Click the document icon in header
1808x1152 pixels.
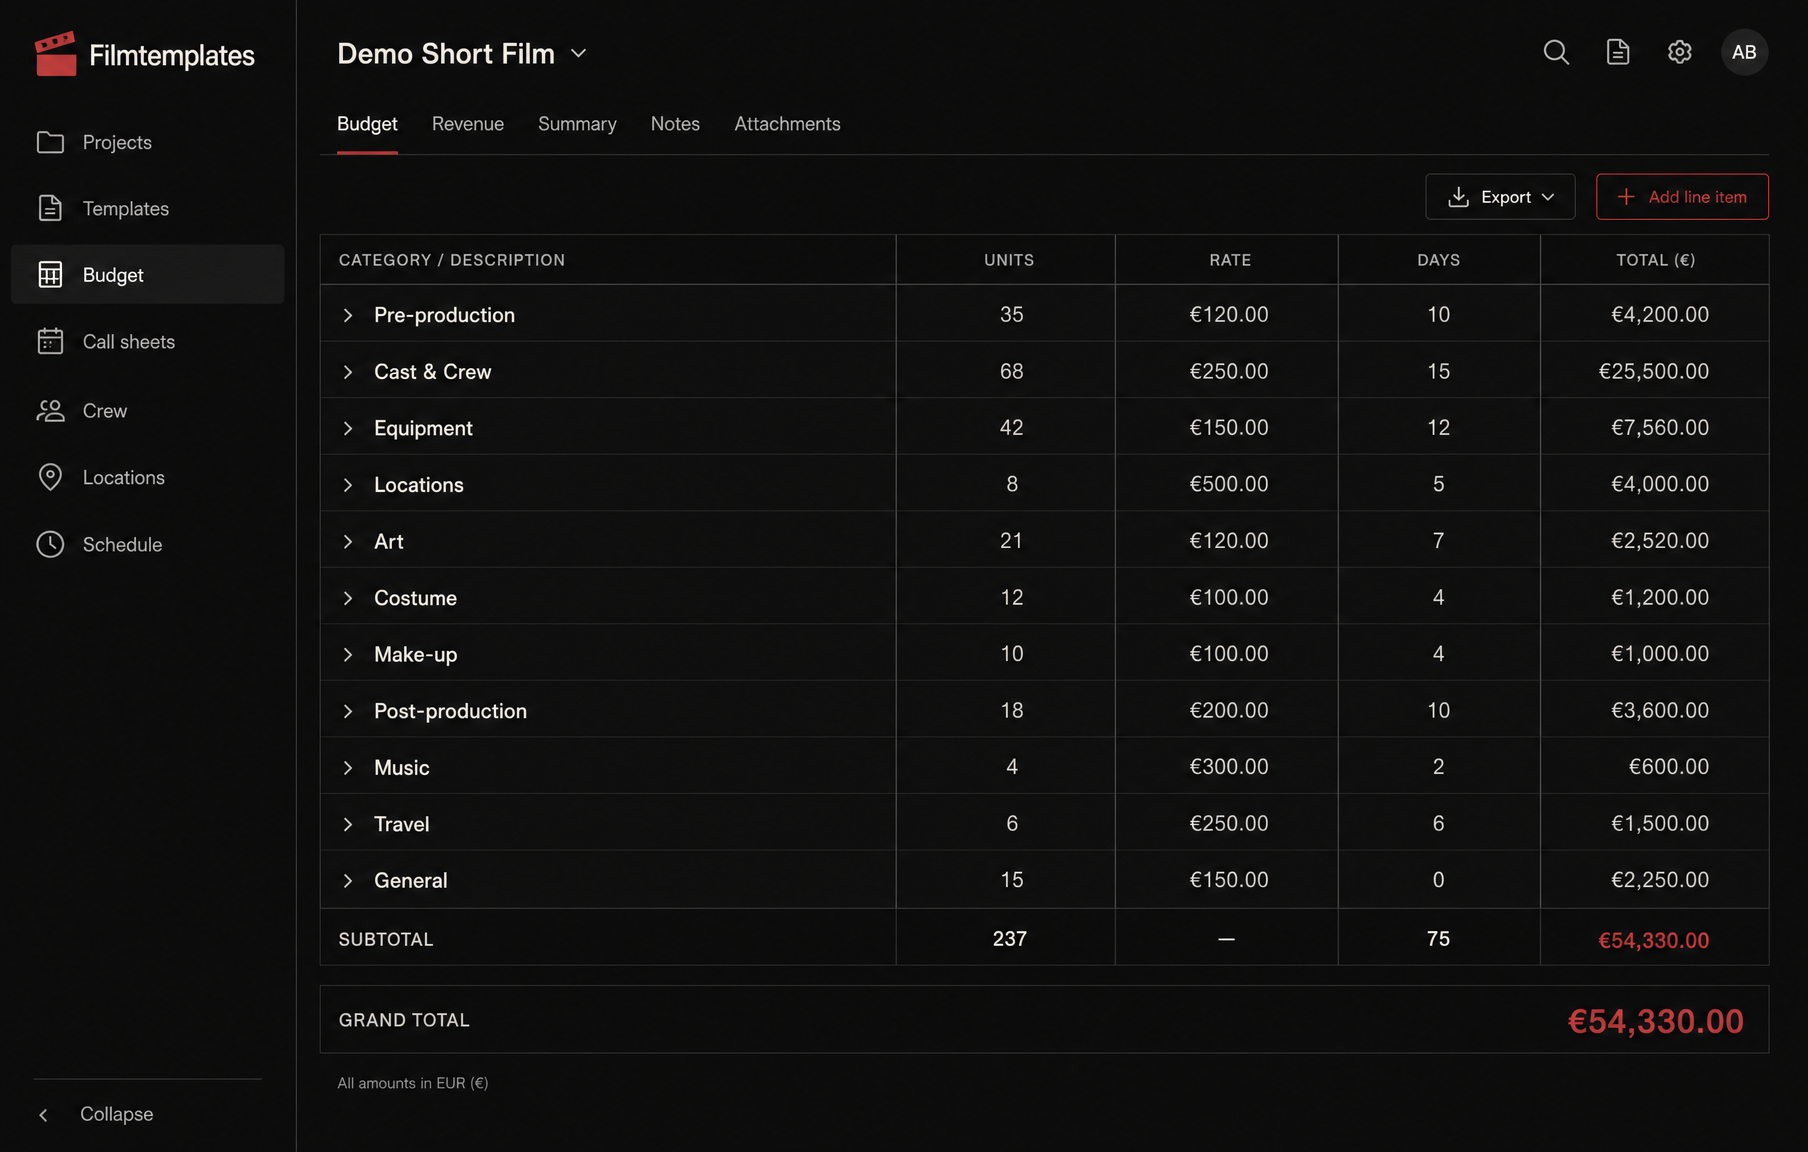1618,52
